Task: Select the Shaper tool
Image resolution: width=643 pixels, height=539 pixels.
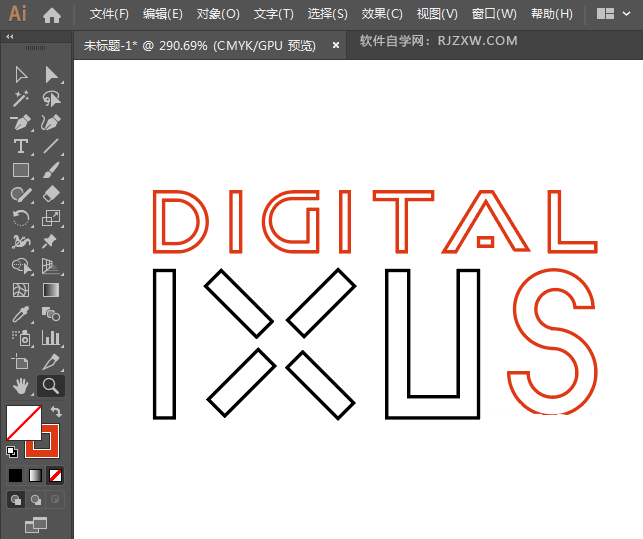Action: tap(21, 194)
